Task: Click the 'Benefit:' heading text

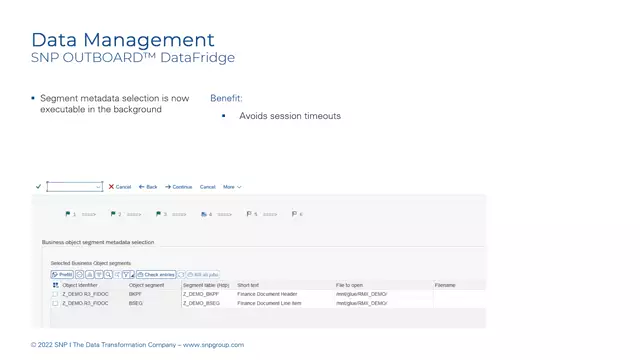Action: click(x=226, y=98)
